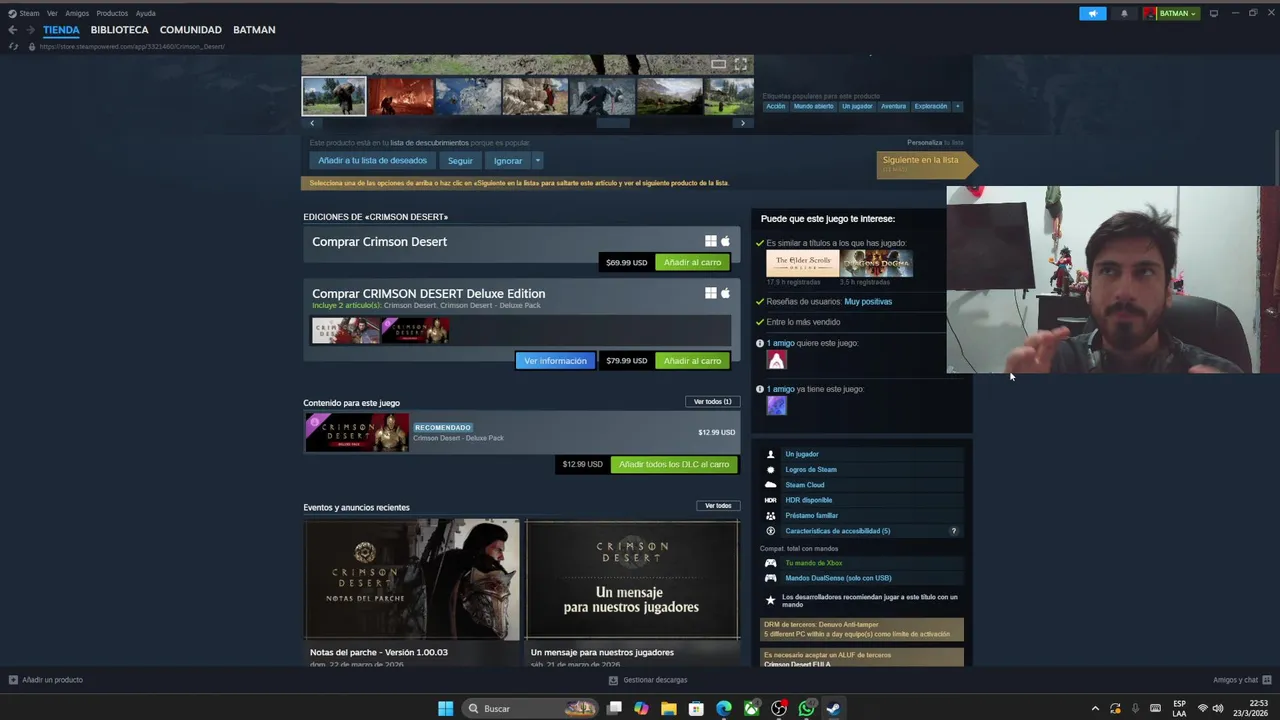Open the BATMAN profile tab
The width and height of the screenshot is (1280, 720).
254,30
